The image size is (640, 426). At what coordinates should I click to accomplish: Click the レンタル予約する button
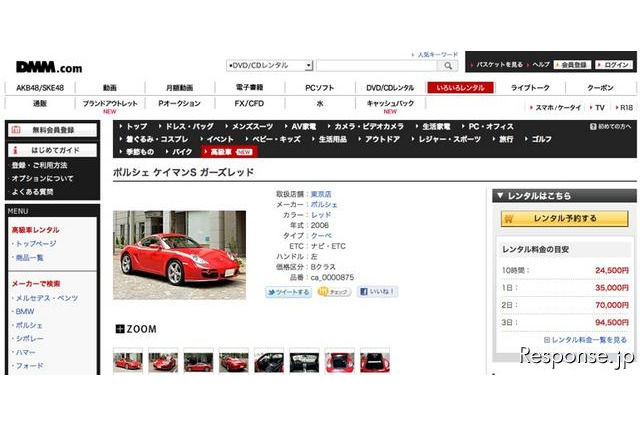coord(564,219)
